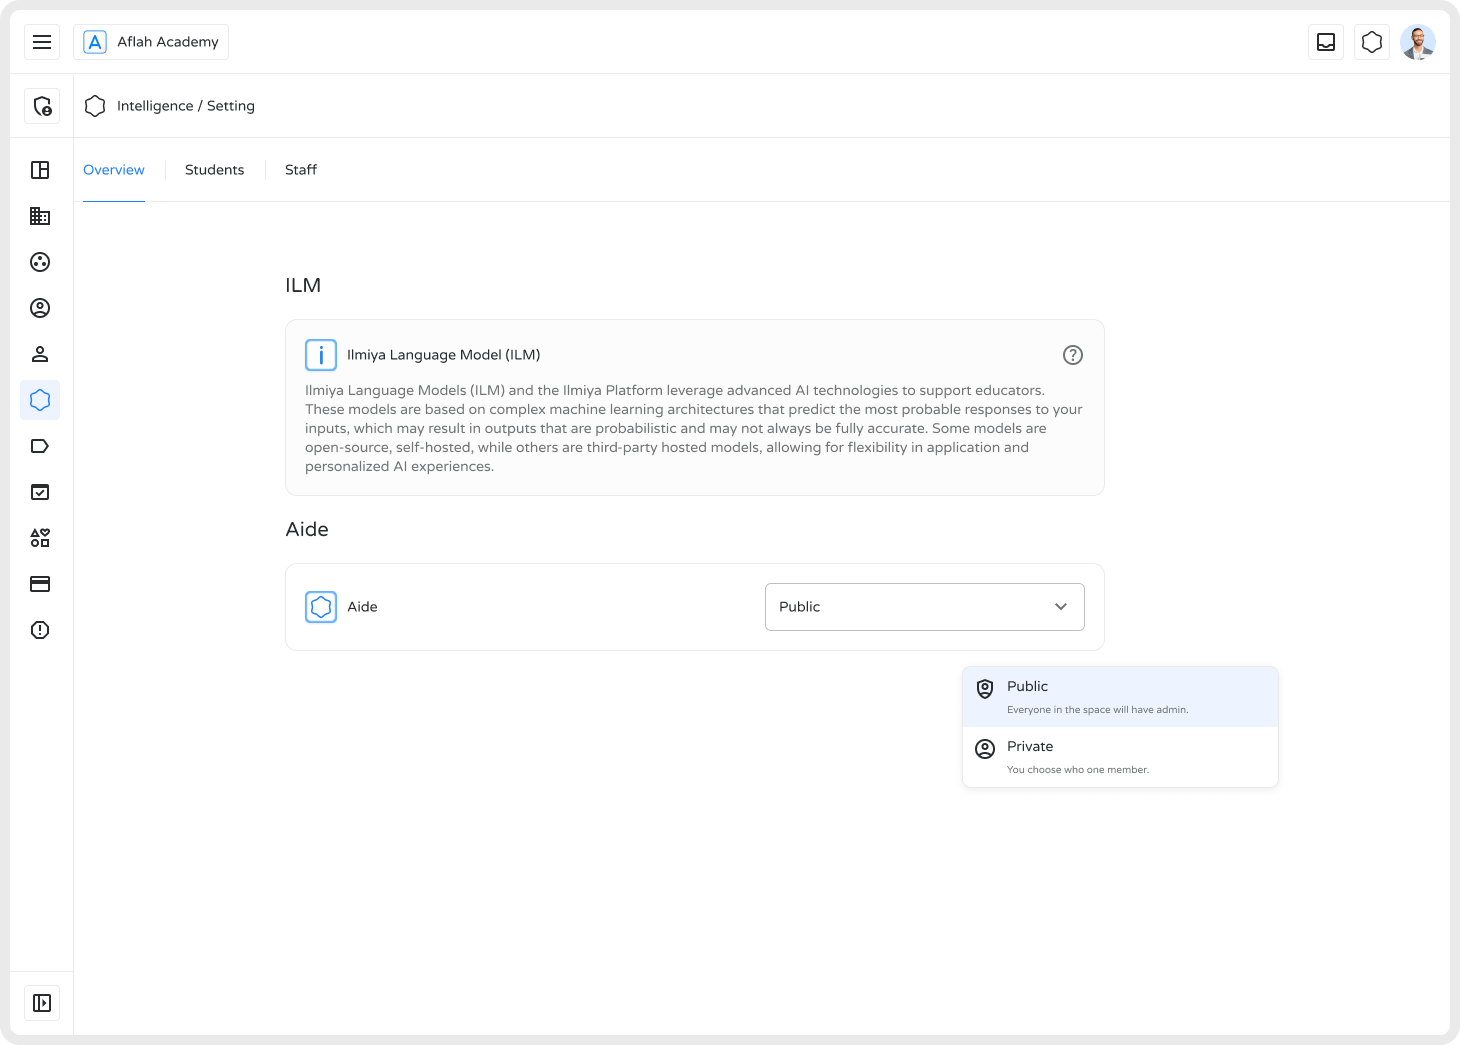This screenshot has height=1045, width=1460.
Task: Open the shapes category sidebar icon
Action: pyautogui.click(x=40, y=538)
